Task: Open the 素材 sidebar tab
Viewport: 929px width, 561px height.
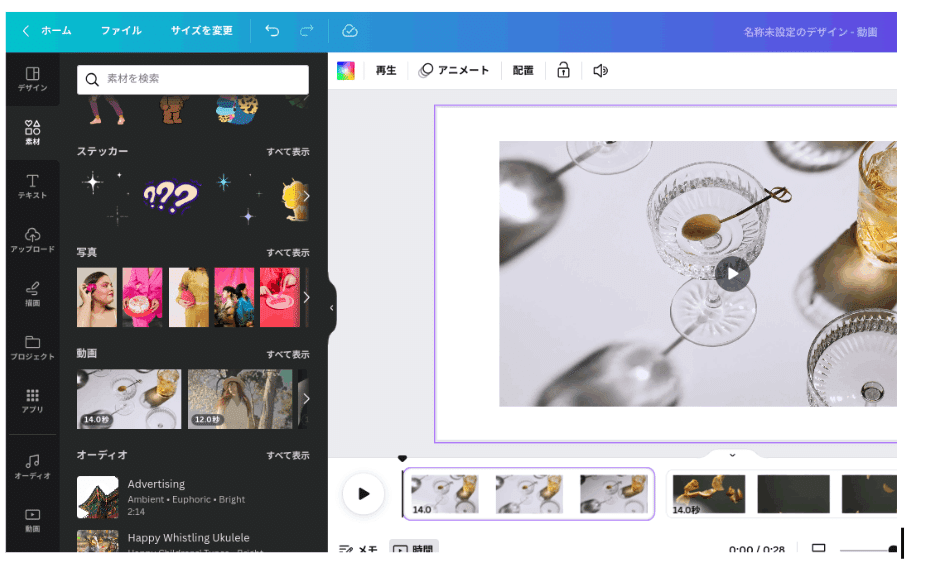Action: [33, 133]
